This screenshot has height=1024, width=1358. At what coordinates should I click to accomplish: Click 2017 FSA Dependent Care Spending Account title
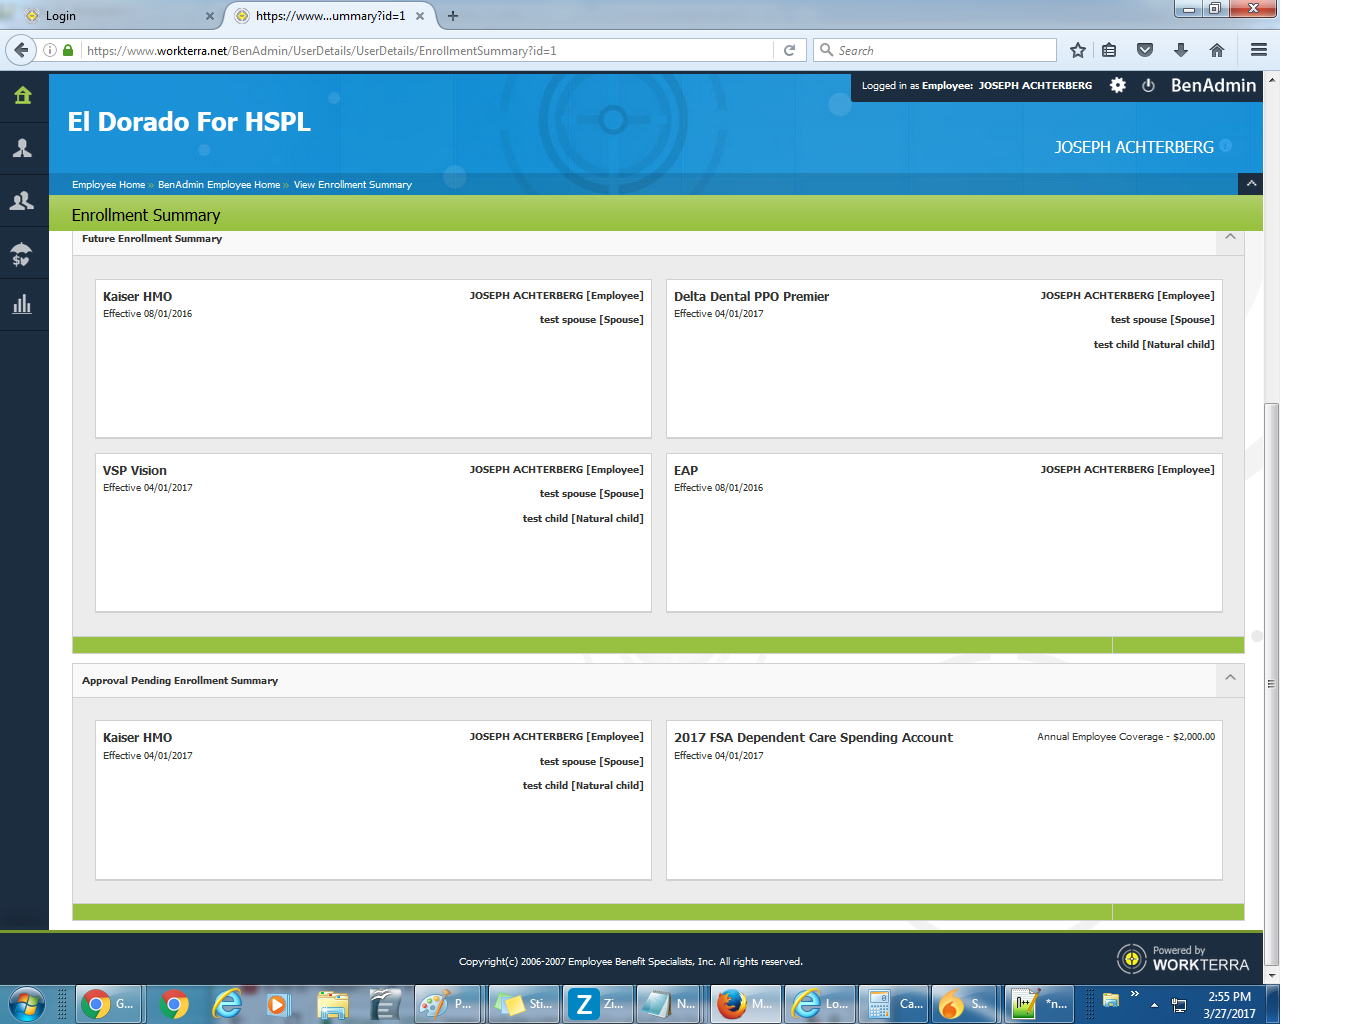point(813,738)
